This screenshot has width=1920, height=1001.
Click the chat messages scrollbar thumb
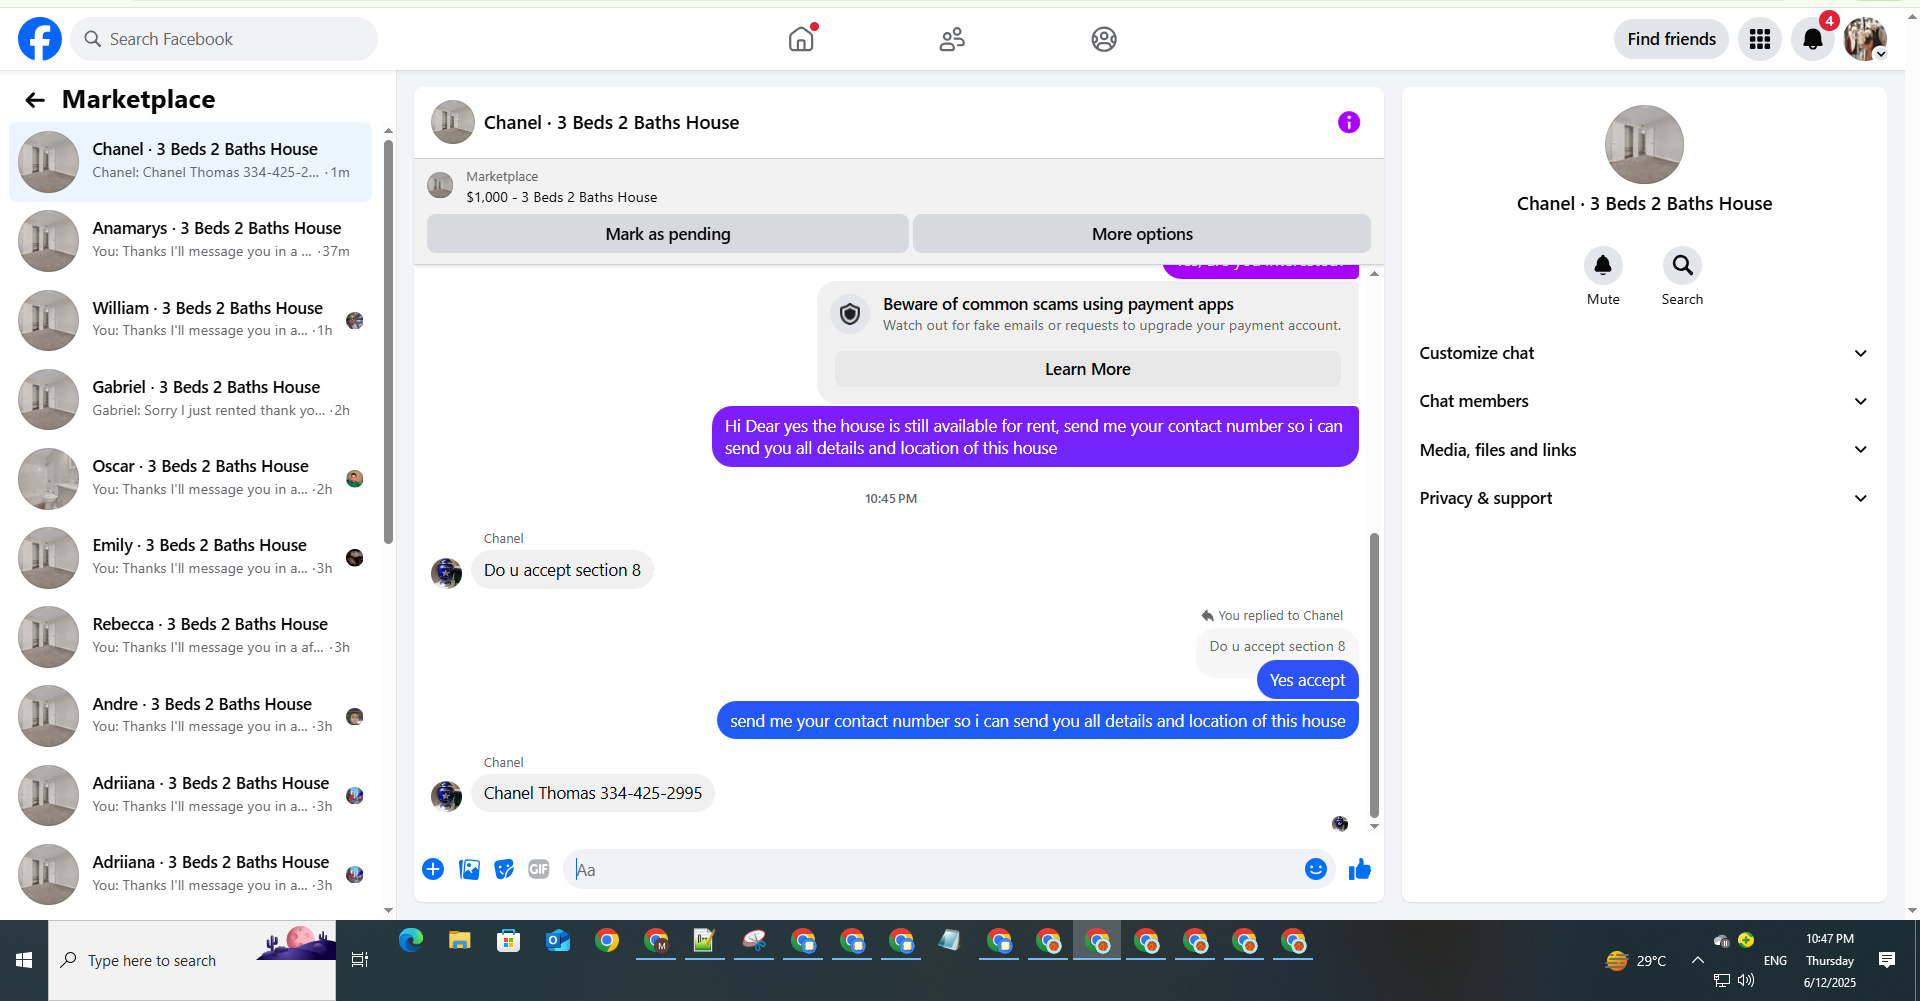1374,675
